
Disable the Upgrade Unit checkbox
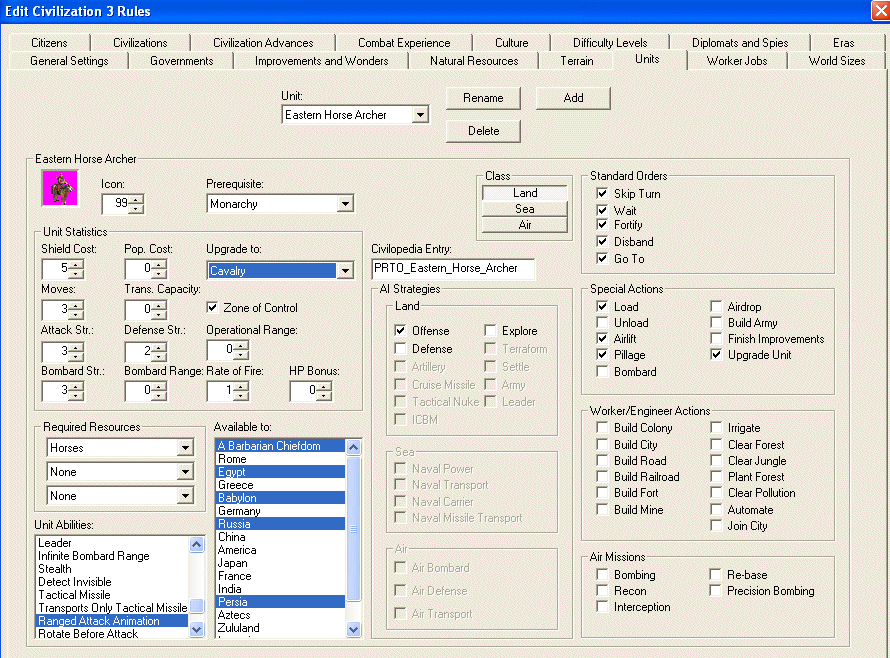tap(716, 355)
